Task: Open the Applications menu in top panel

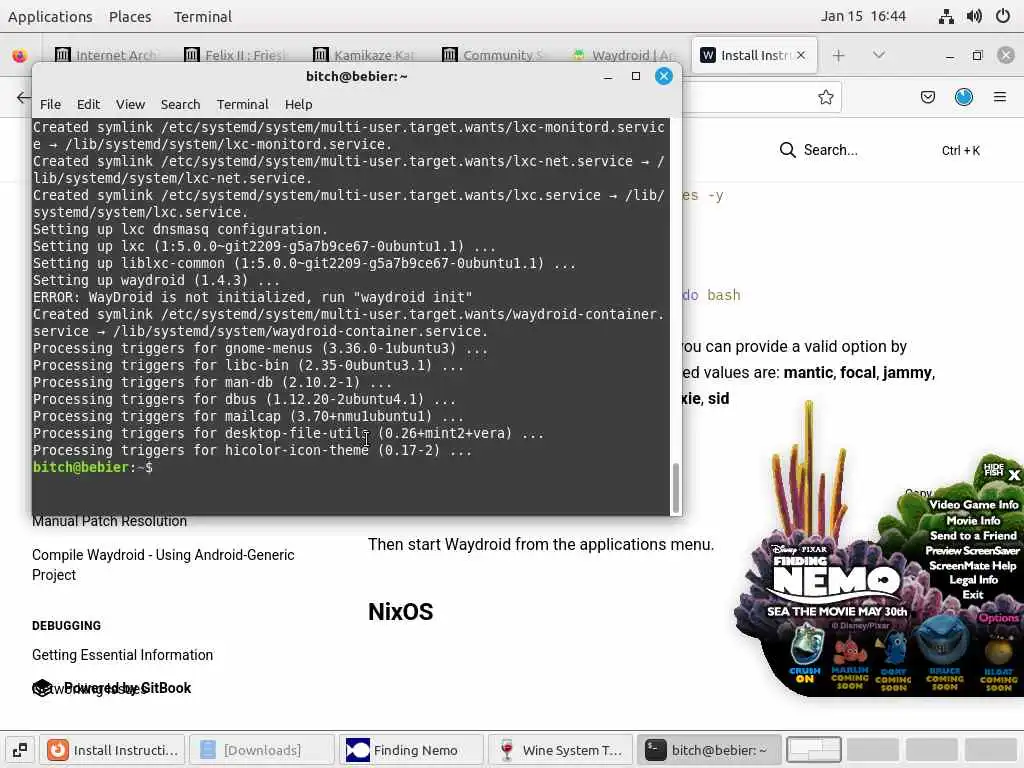Action: pyautogui.click(x=50, y=16)
